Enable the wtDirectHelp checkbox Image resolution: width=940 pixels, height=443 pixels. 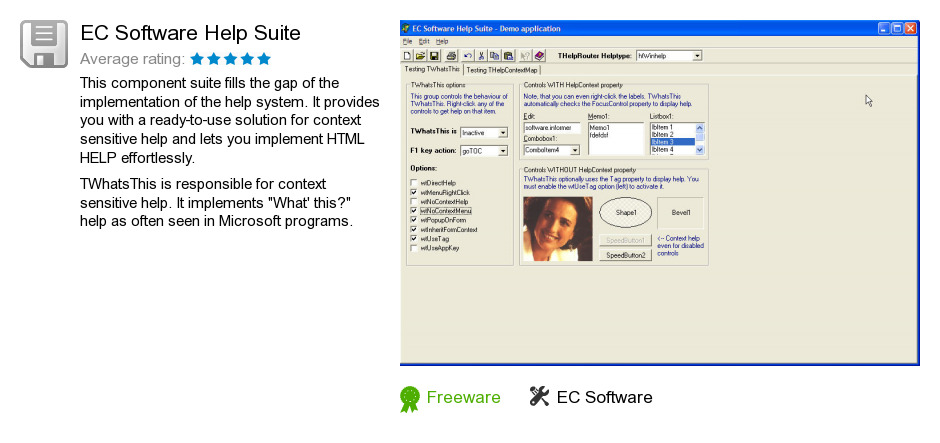point(414,183)
